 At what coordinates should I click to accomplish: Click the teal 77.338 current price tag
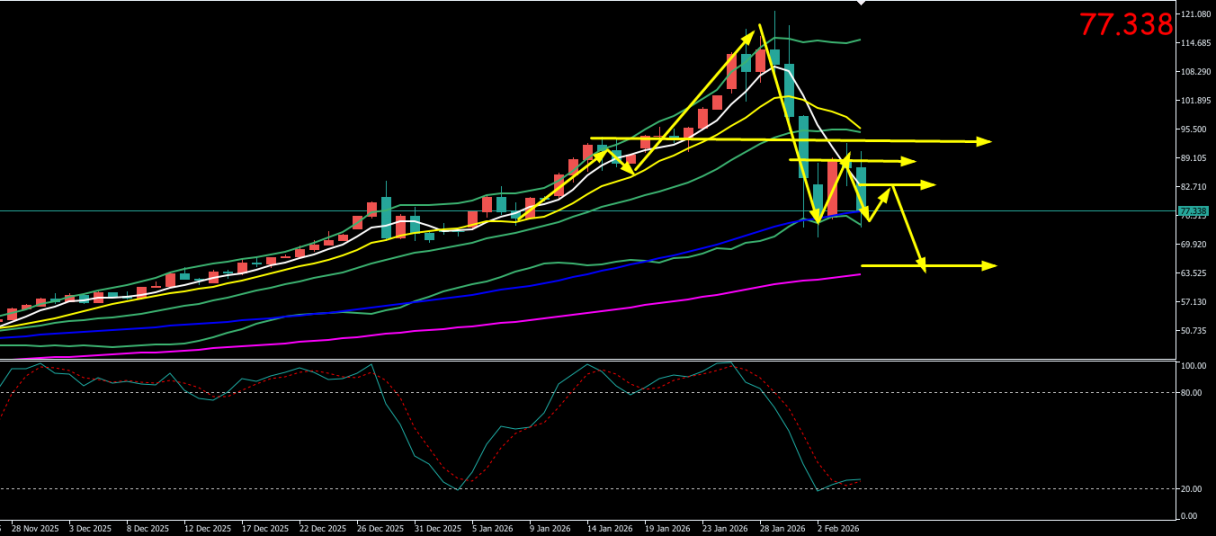click(1191, 211)
